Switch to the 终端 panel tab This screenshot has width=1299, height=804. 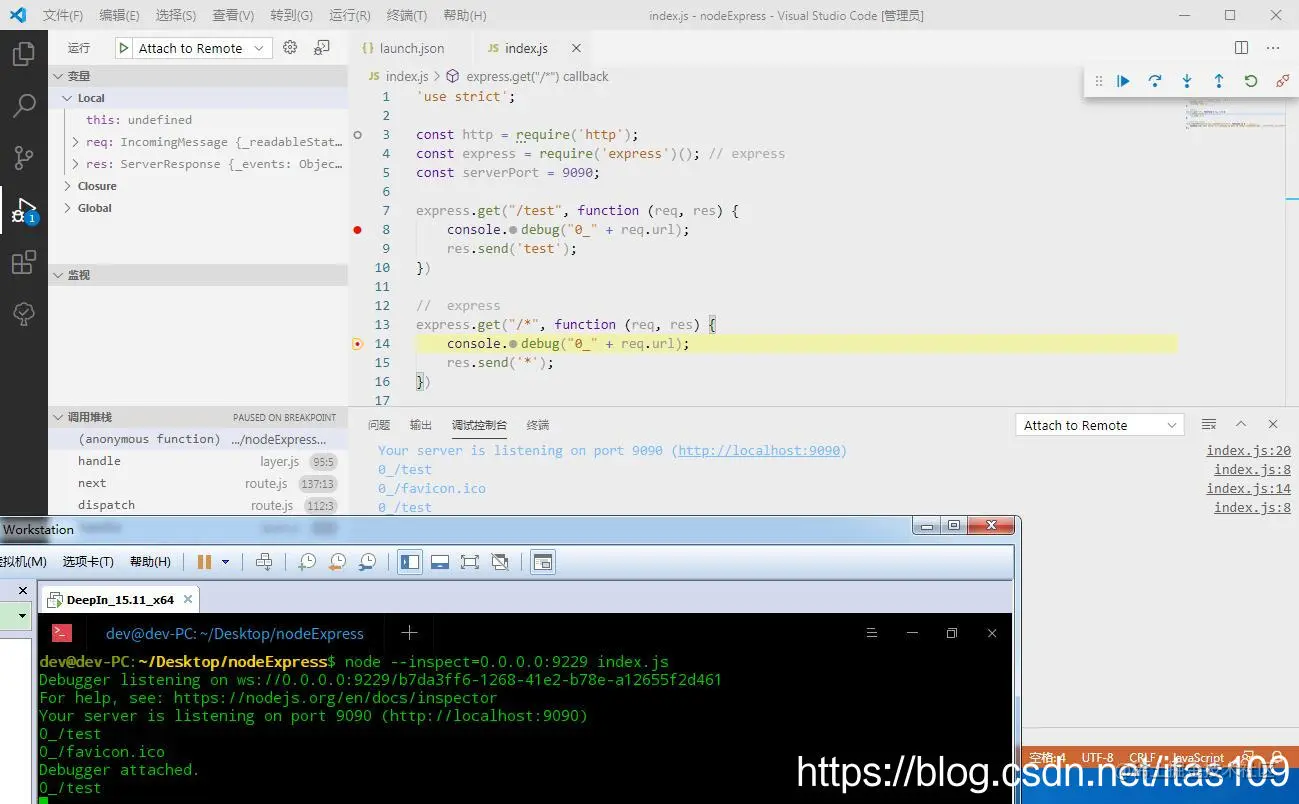[538, 425]
